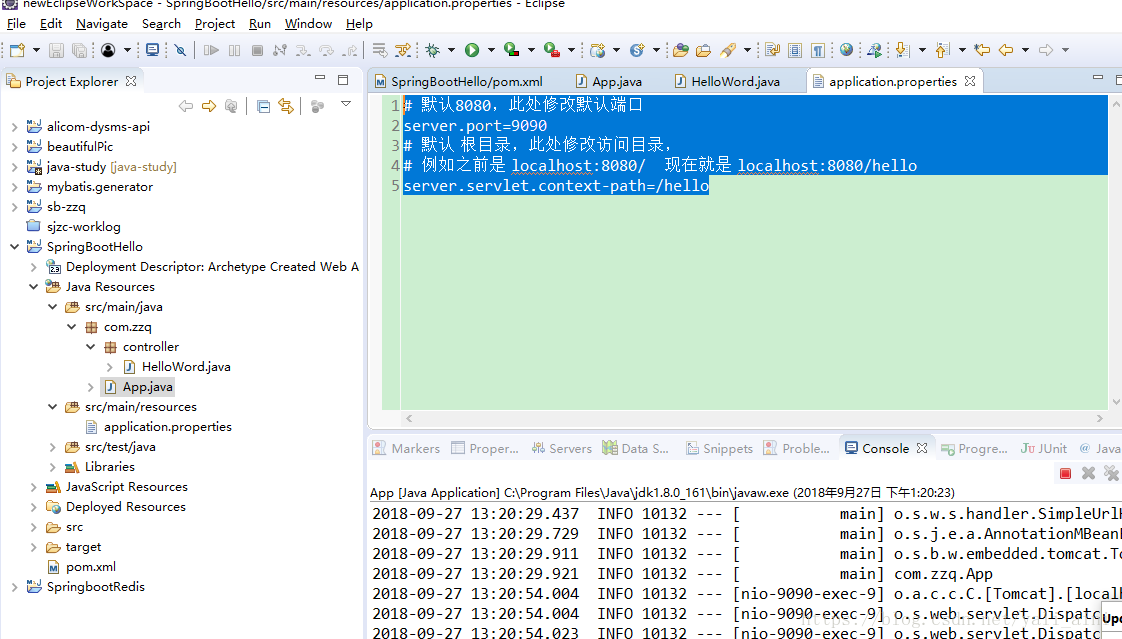
Task: Click the Resume debug icon
Action: (x=211, y=50)
